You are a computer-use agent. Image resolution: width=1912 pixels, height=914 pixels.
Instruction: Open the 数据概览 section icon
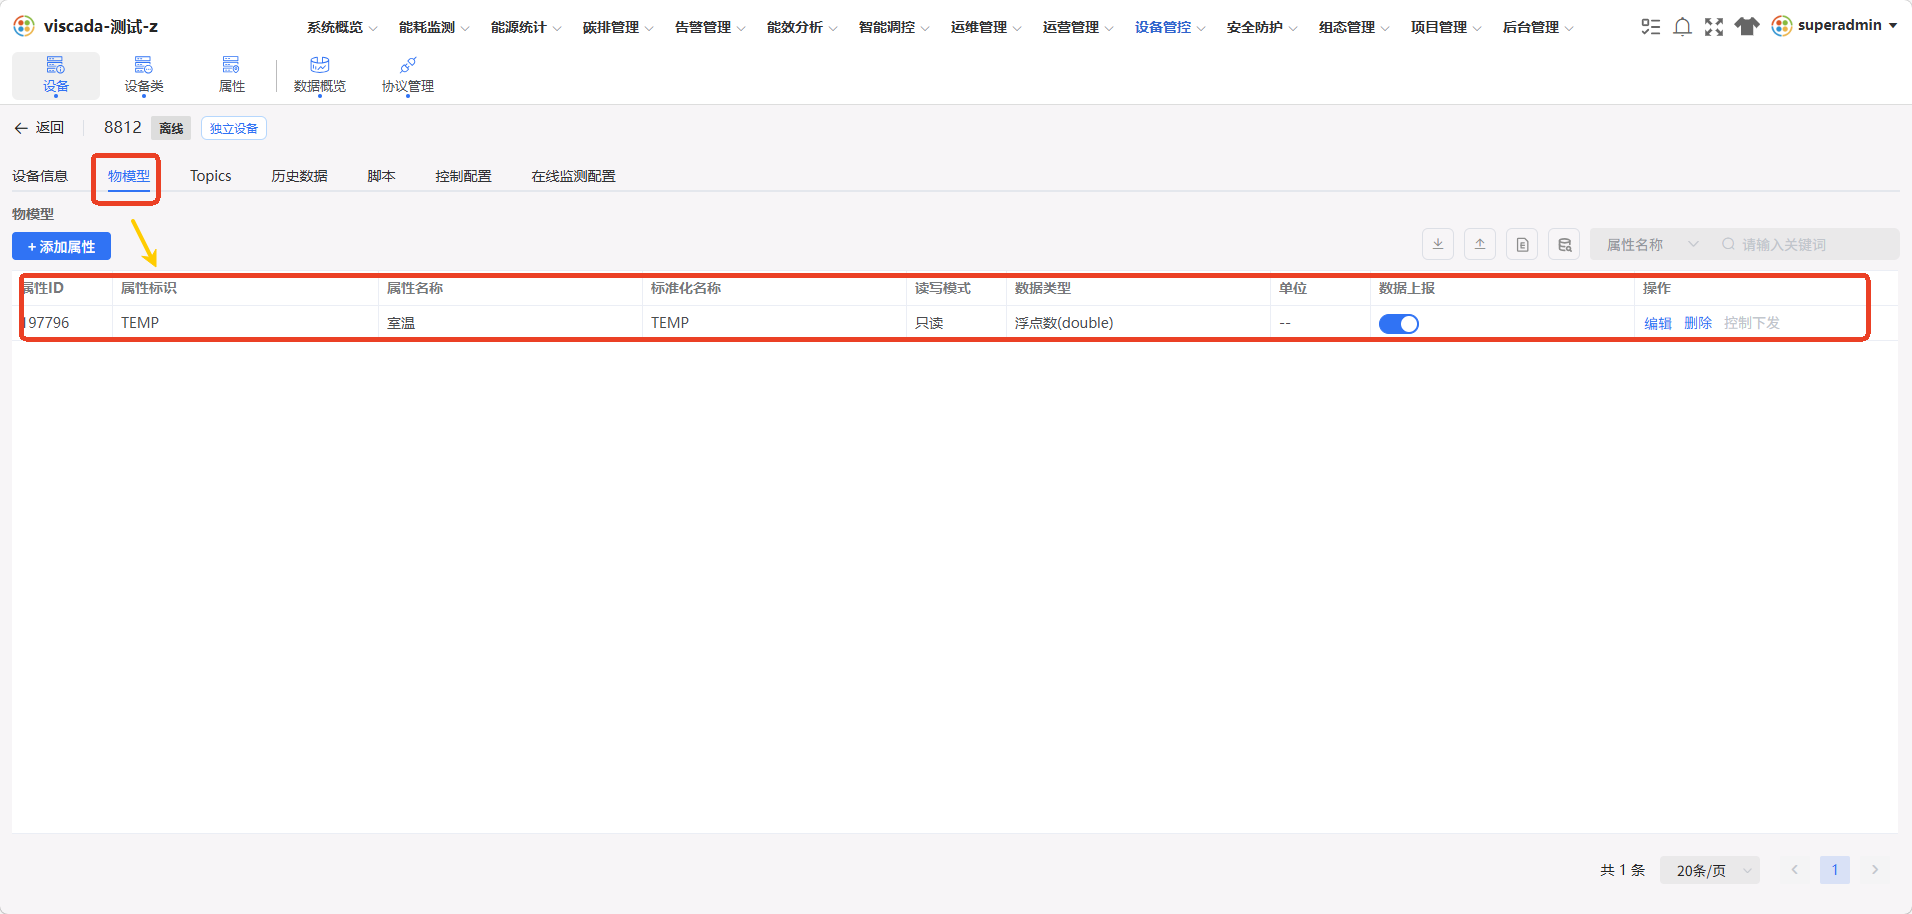coord(320,66)
